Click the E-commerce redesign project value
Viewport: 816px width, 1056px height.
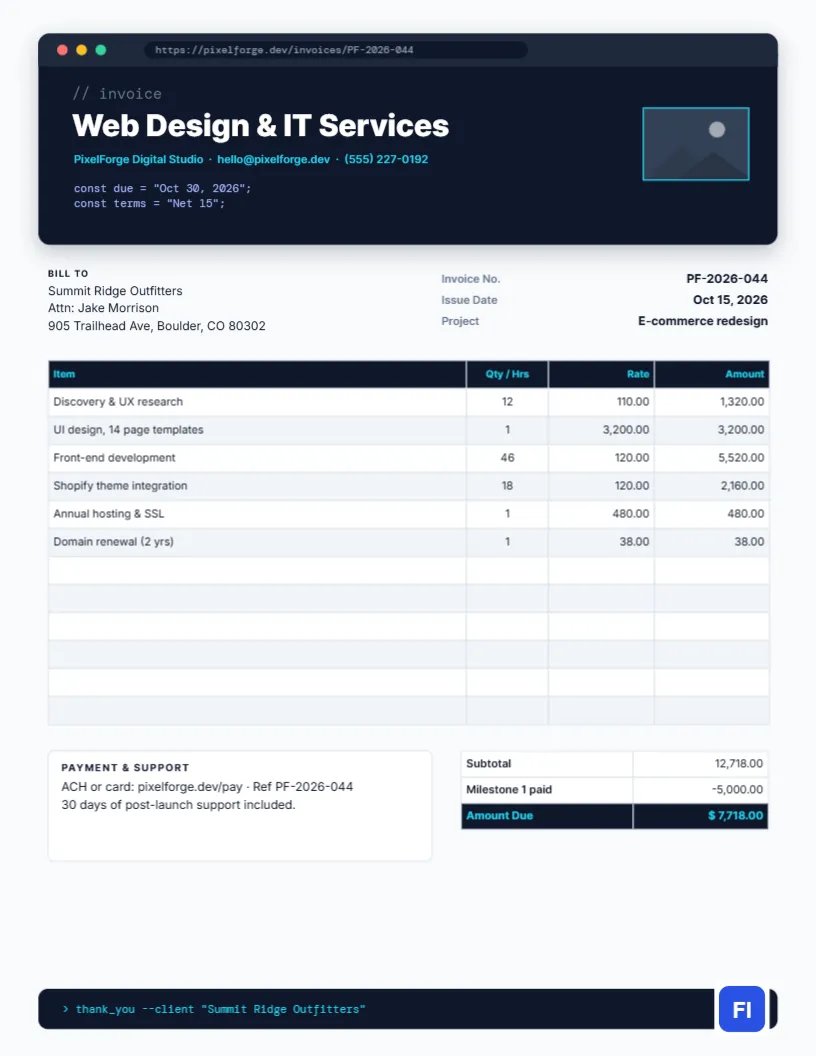click(x=703, y=321)
